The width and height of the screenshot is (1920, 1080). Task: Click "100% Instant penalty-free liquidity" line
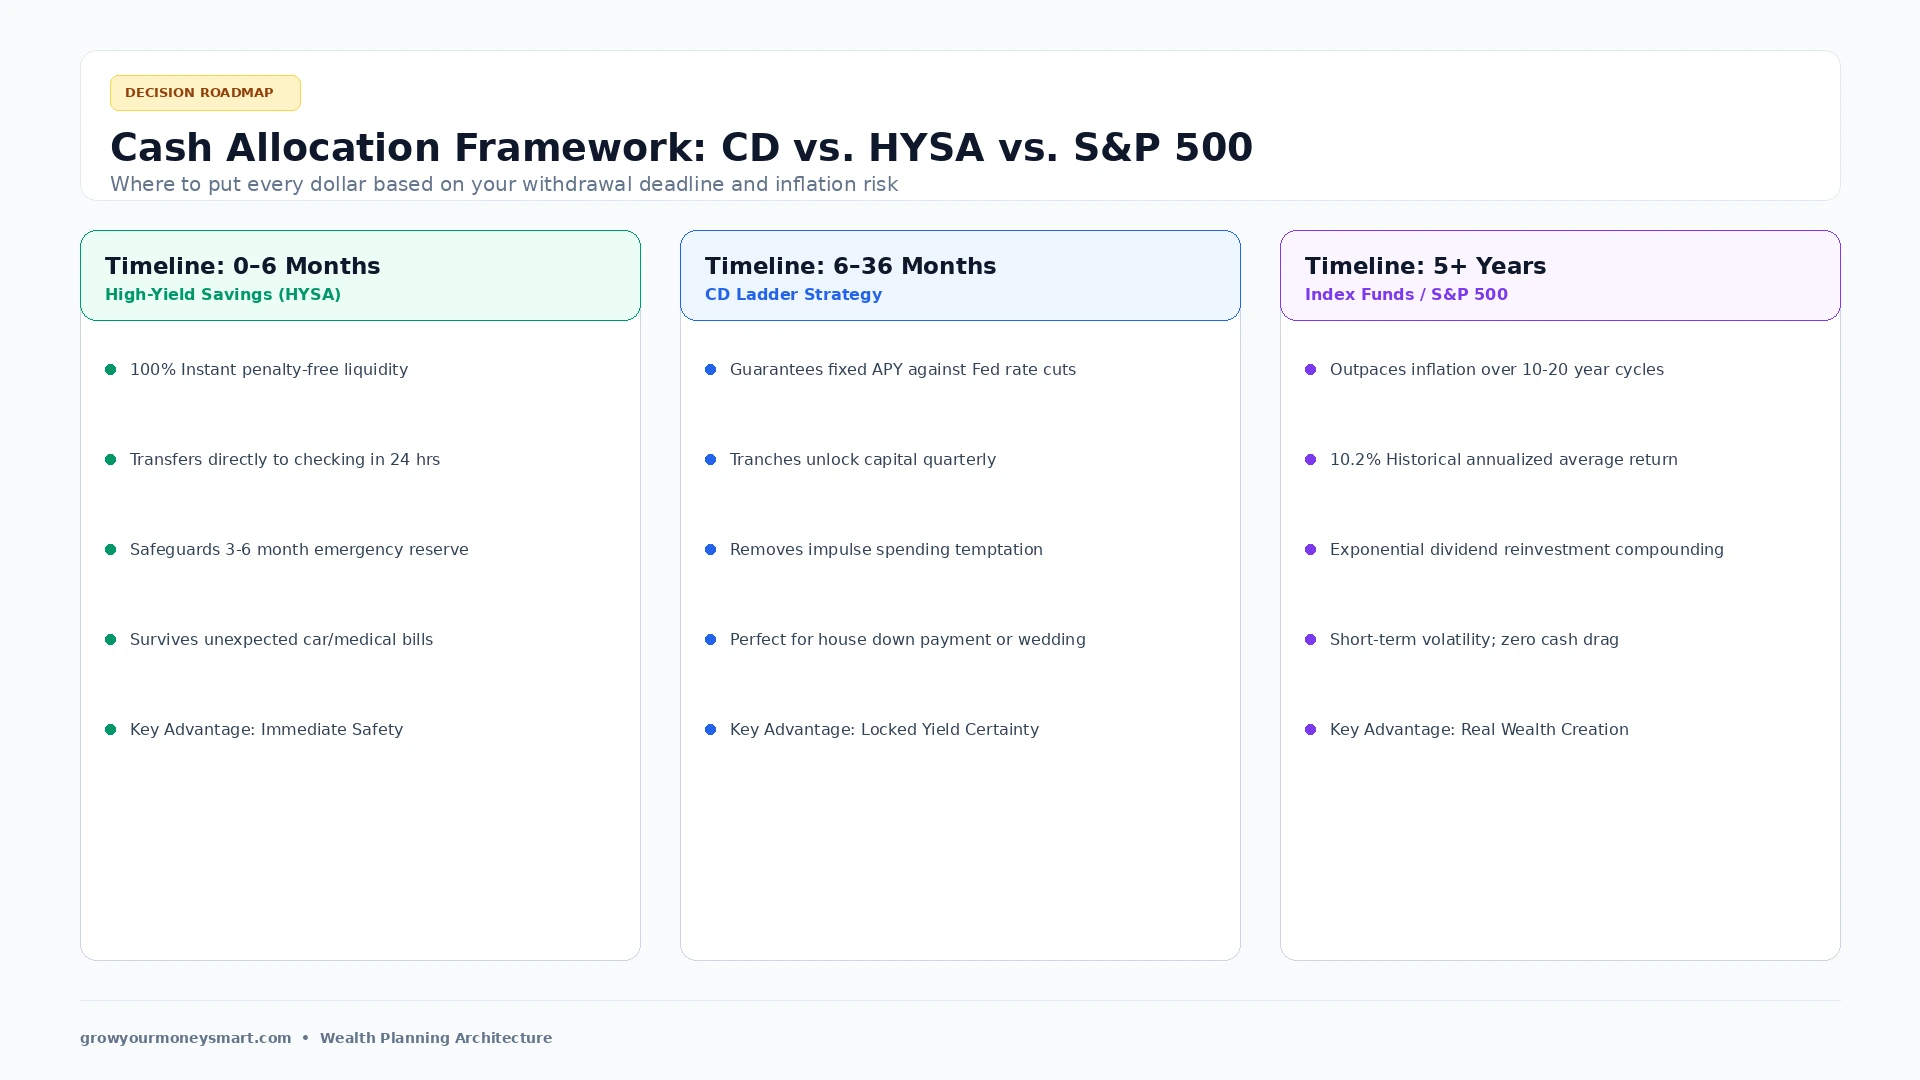click(x=269, y=370)
